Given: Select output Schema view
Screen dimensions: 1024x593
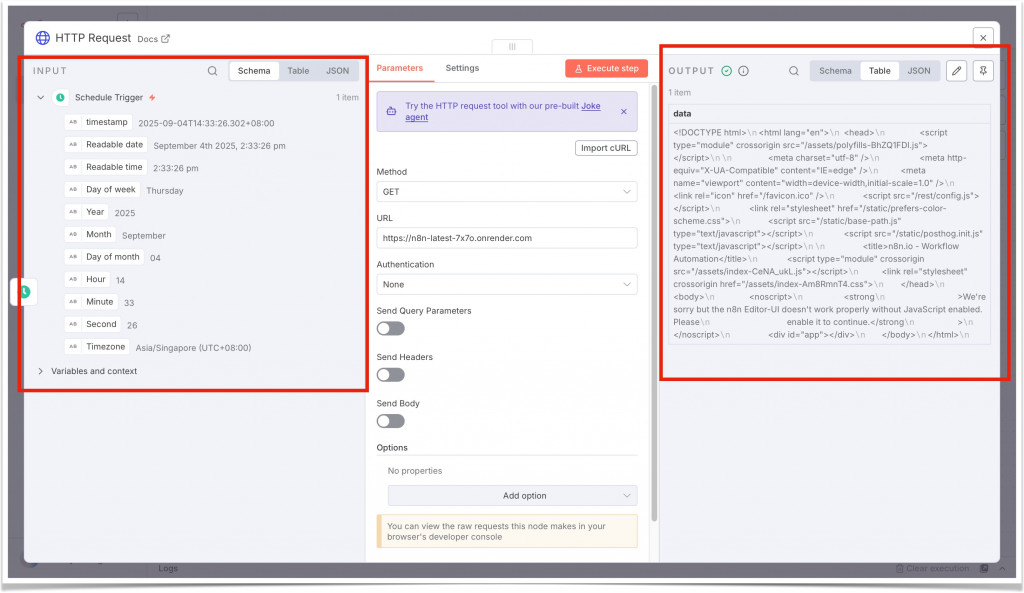Looking at the screenshot, I should [x=835, y=71].
